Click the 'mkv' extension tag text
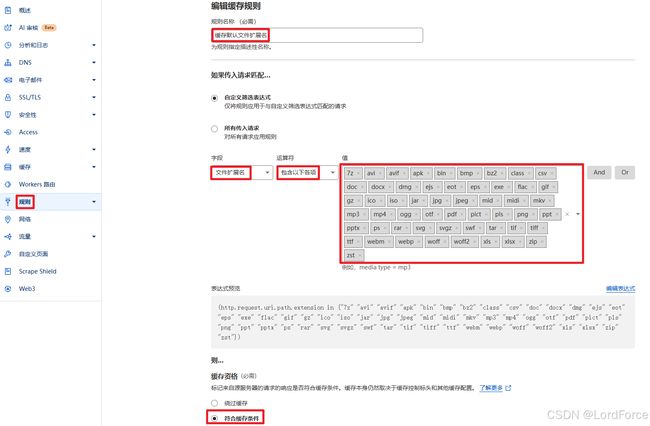 539,201
